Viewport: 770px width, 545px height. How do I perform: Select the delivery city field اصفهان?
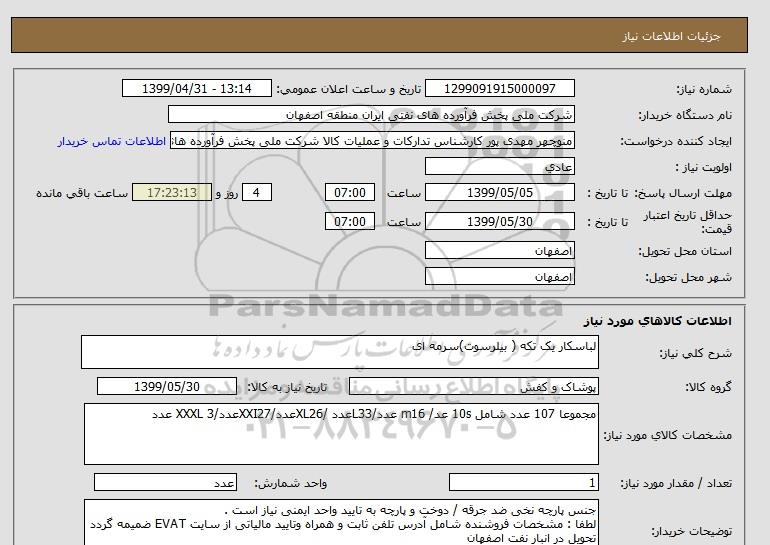pos(499,276)
